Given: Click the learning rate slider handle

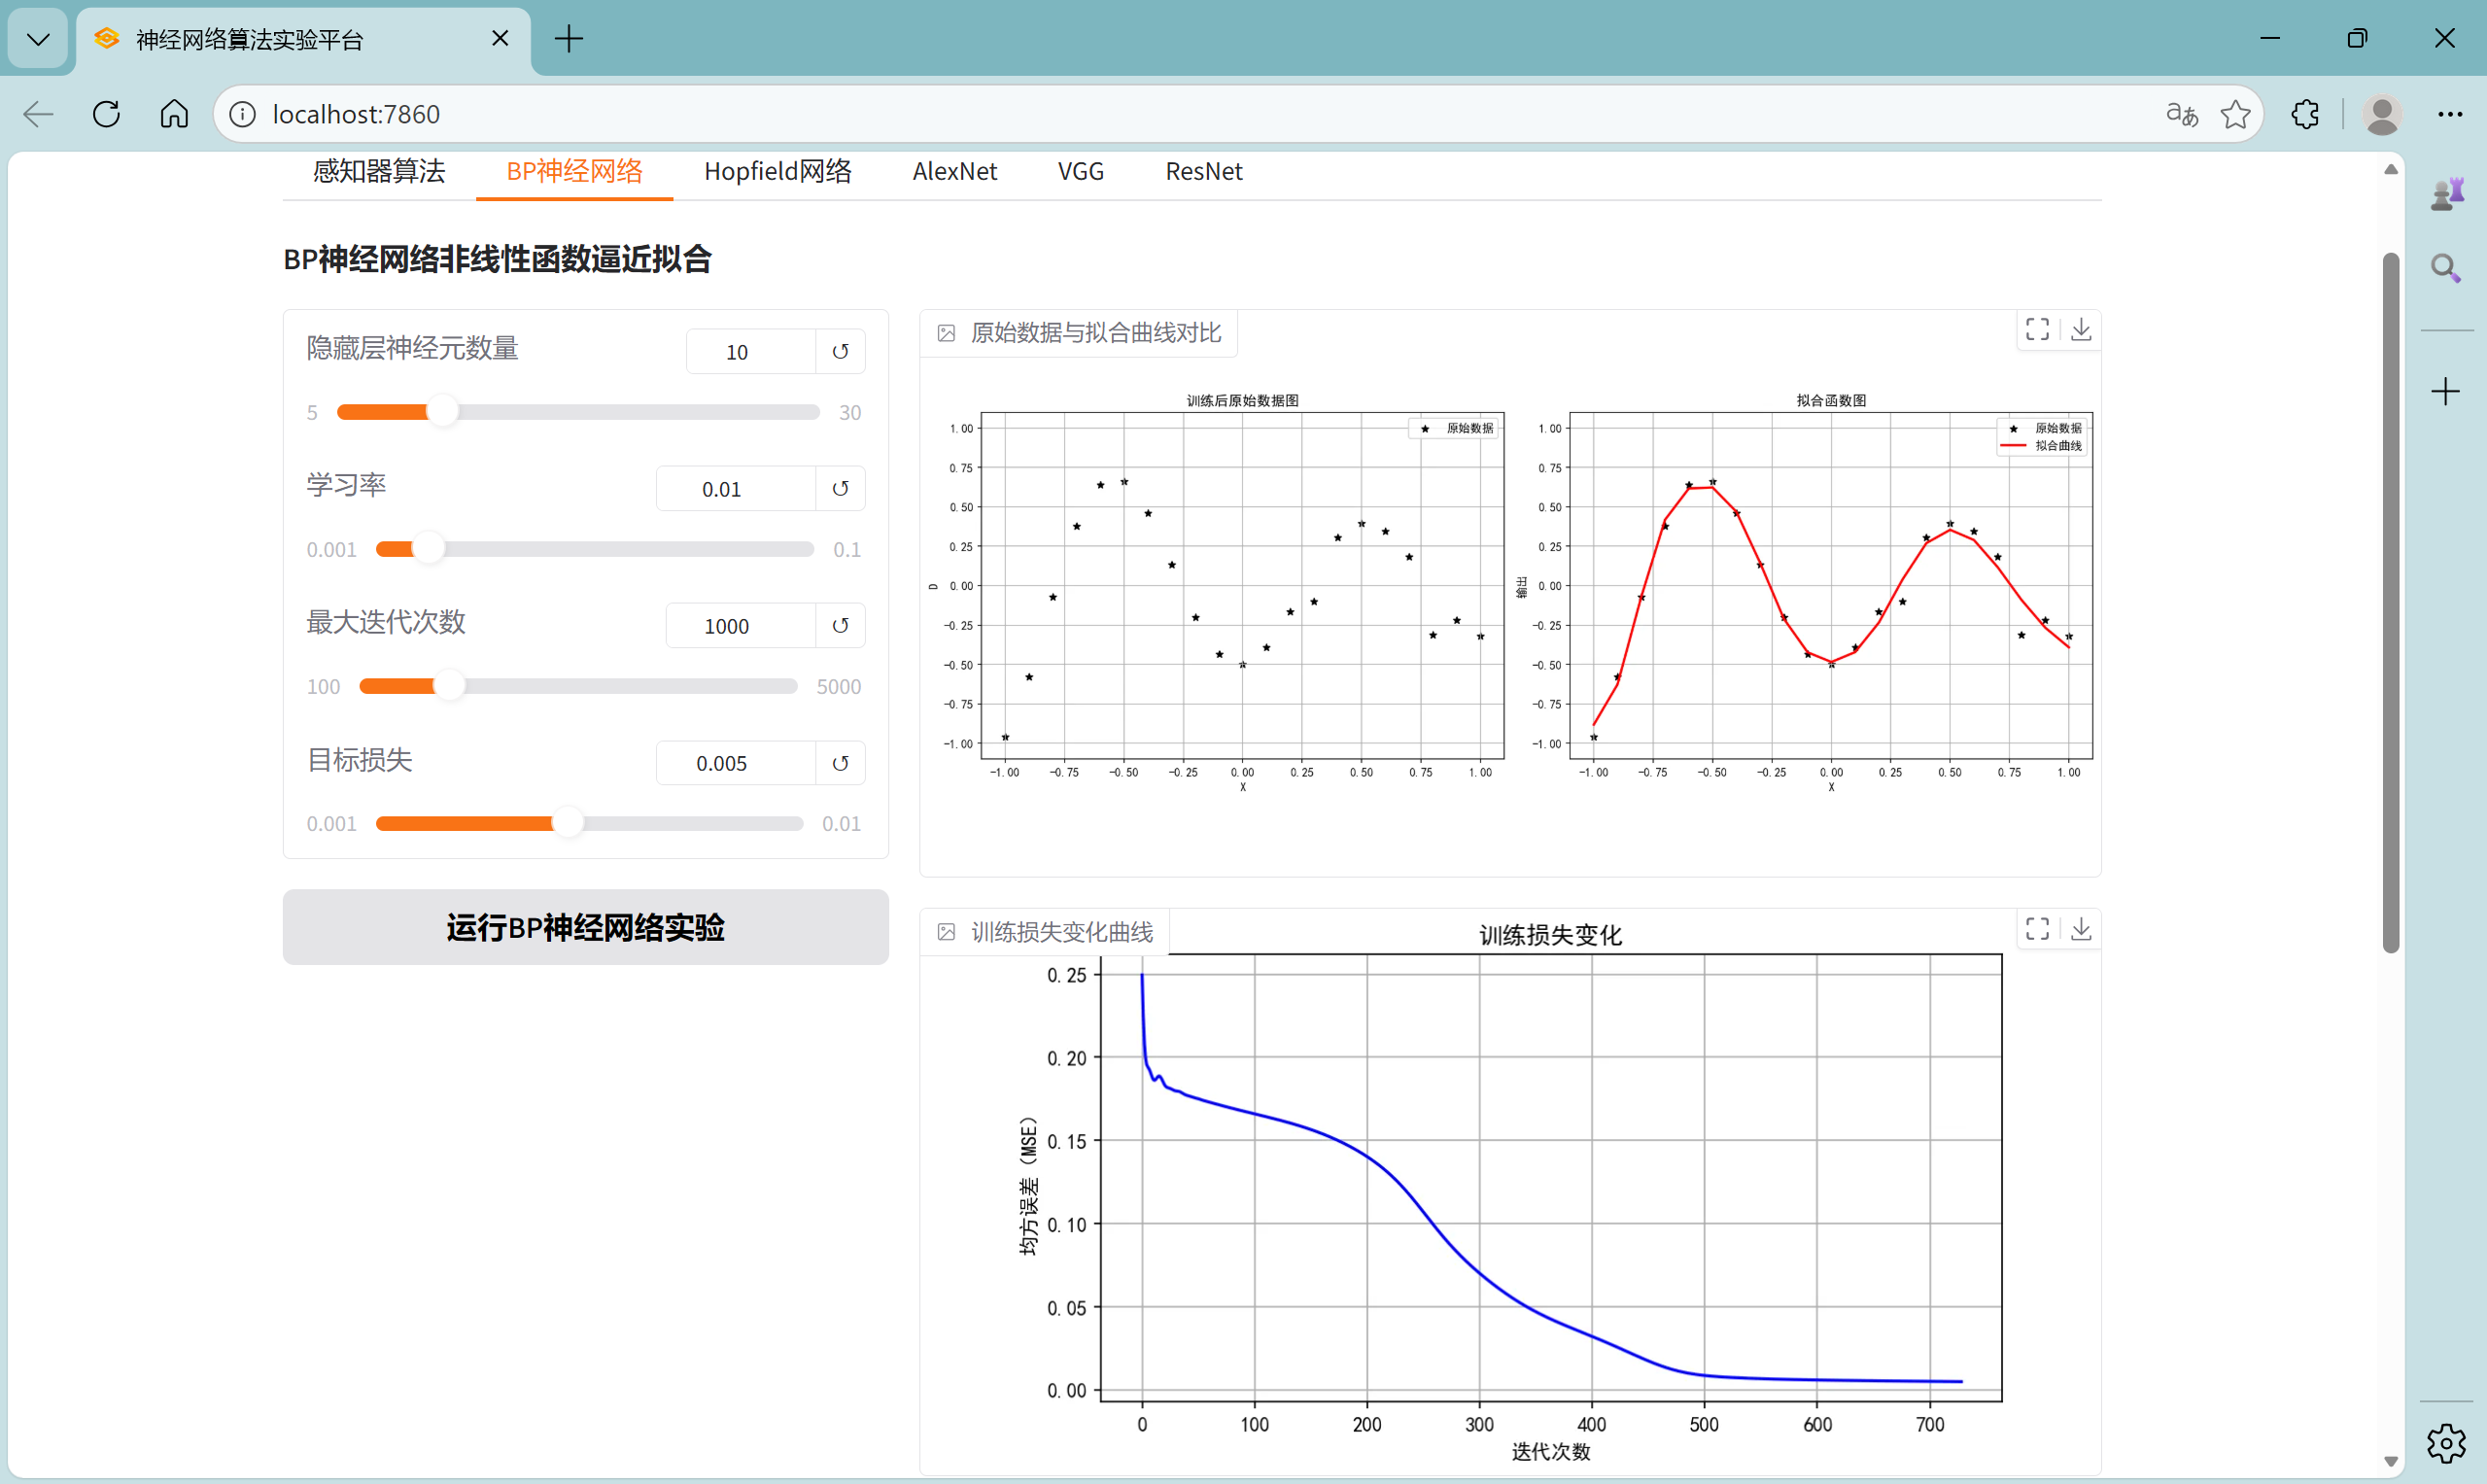Looking at the screenshot, I should 428,549.
